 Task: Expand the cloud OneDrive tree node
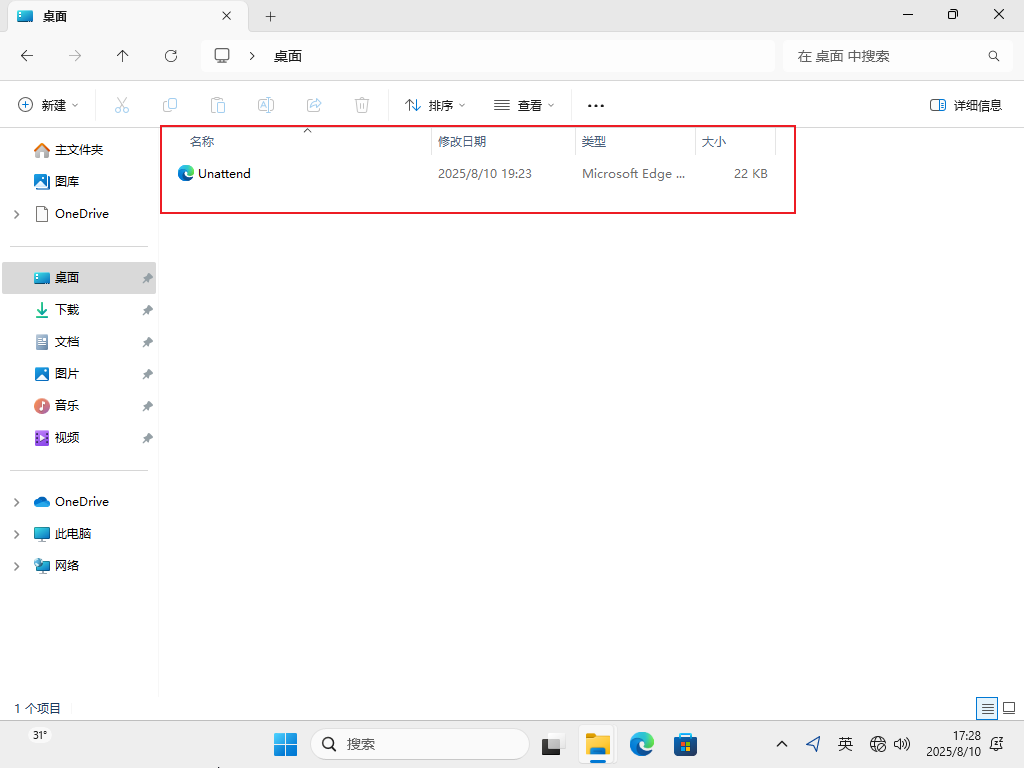(17, 502)
